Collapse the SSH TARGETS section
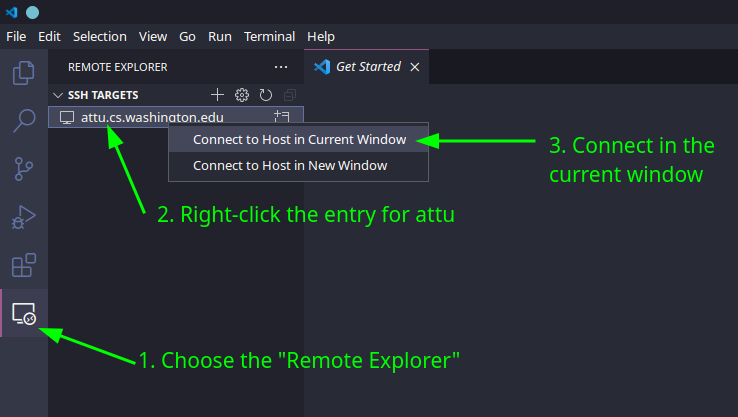Viewport: 738px width, 417px height. [x=58, y=95]
